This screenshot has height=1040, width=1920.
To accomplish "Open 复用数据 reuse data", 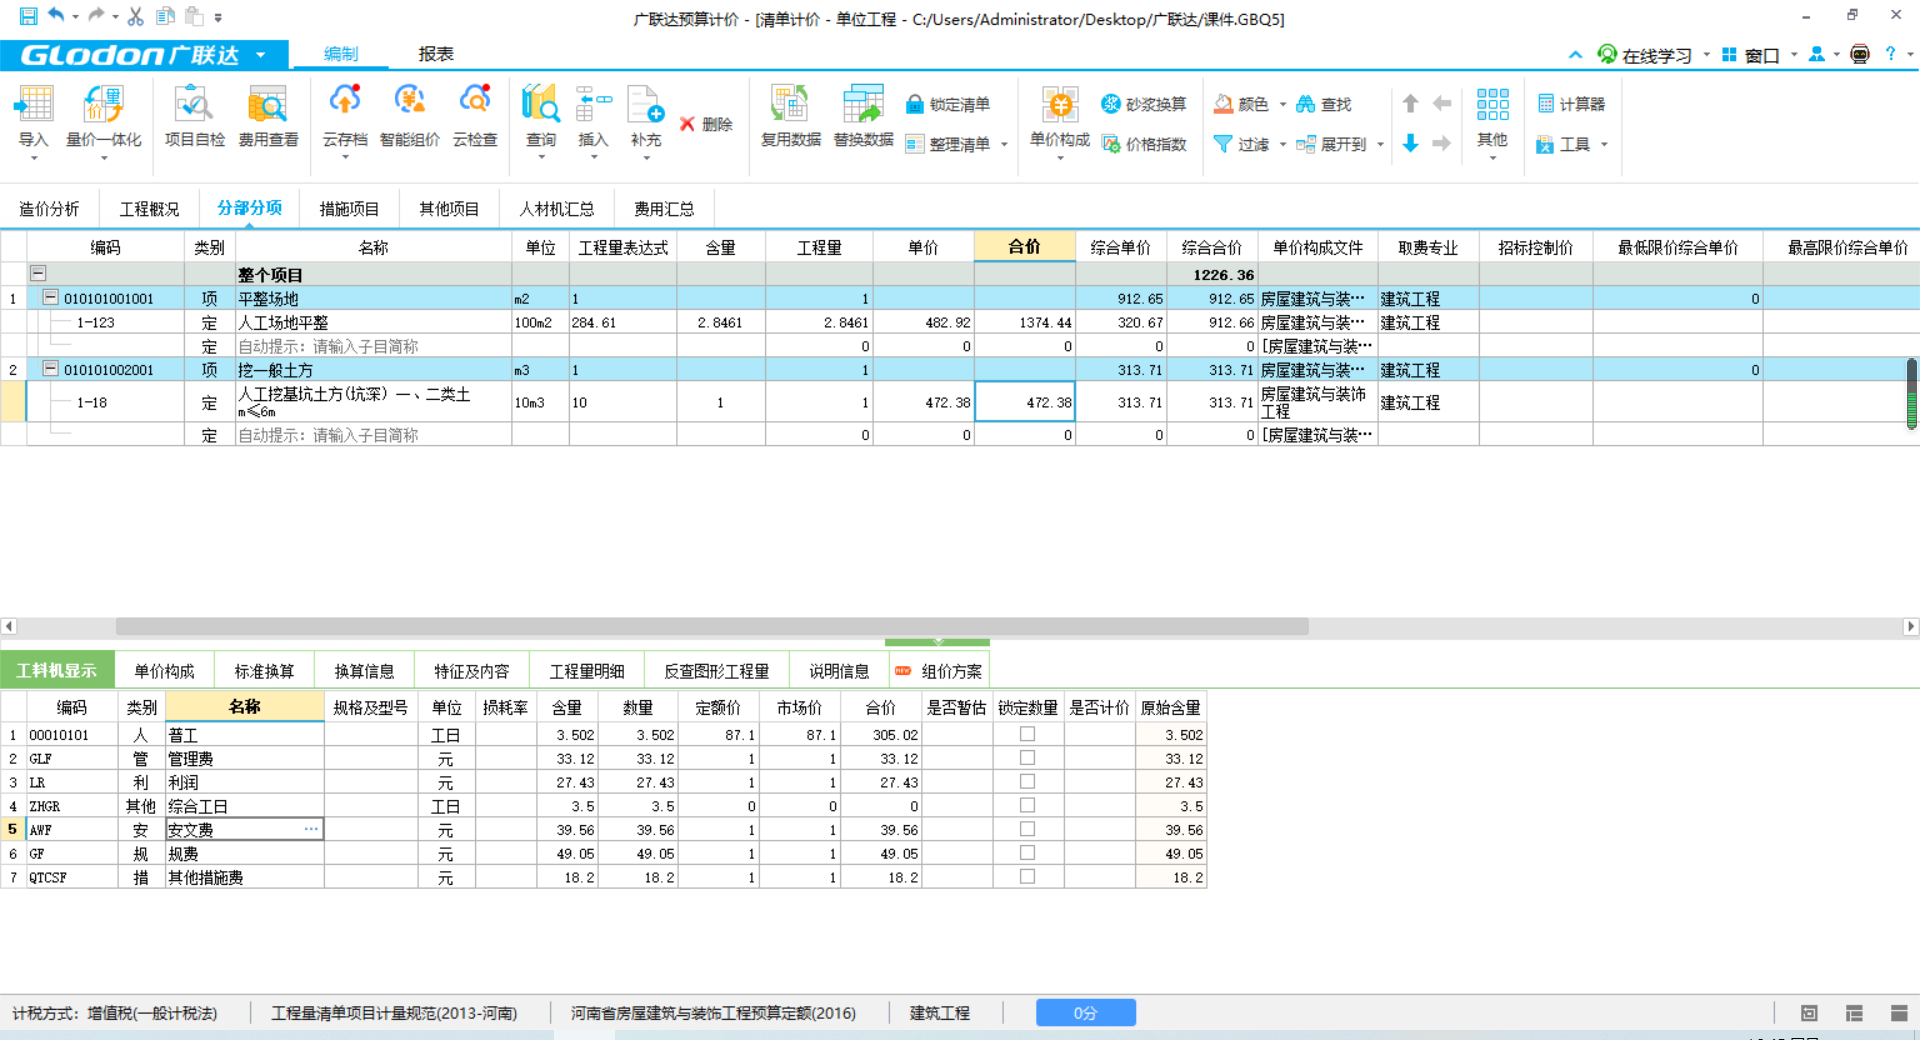I will point(790,118).
